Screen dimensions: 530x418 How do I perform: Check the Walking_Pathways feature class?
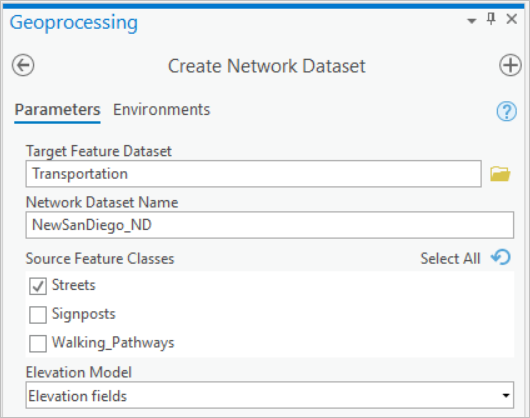[x=38, y=344]
